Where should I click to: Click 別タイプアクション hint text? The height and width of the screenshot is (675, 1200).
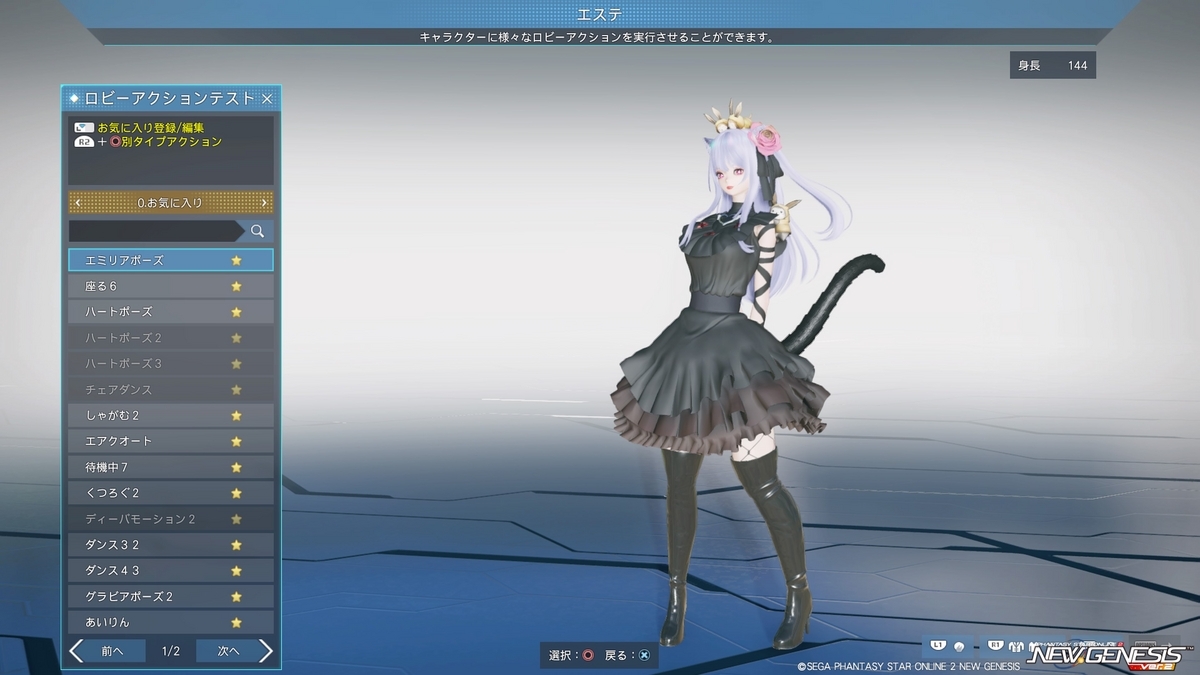click(172, 142)
